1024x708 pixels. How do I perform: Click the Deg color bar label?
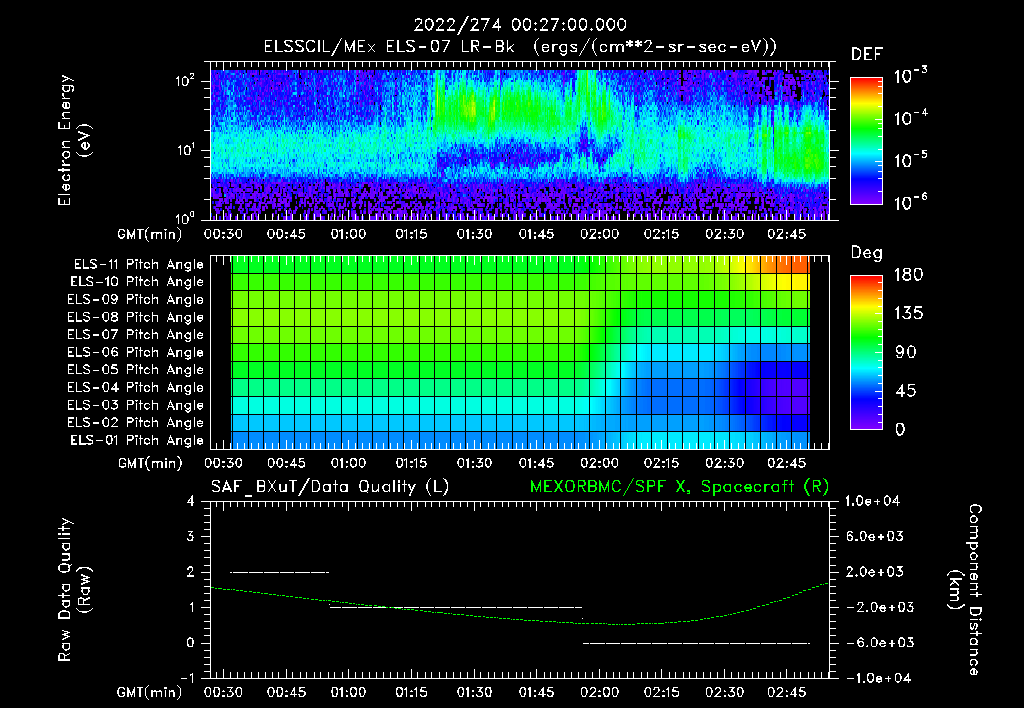tap(867, 253)
